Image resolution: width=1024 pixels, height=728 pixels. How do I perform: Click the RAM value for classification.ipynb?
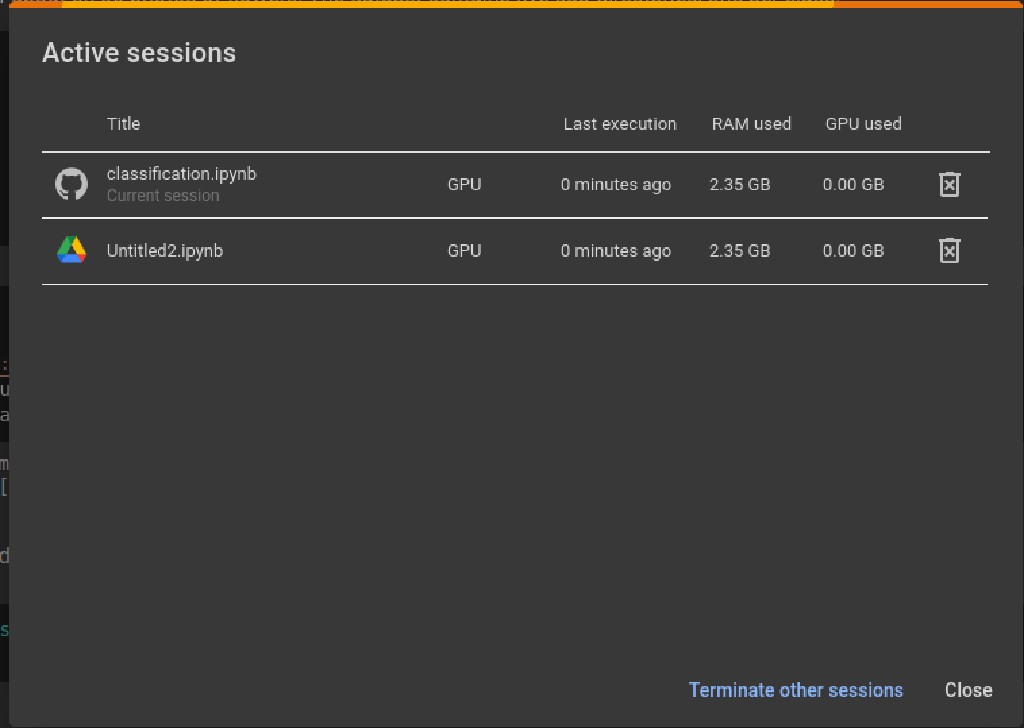(740, 184)
